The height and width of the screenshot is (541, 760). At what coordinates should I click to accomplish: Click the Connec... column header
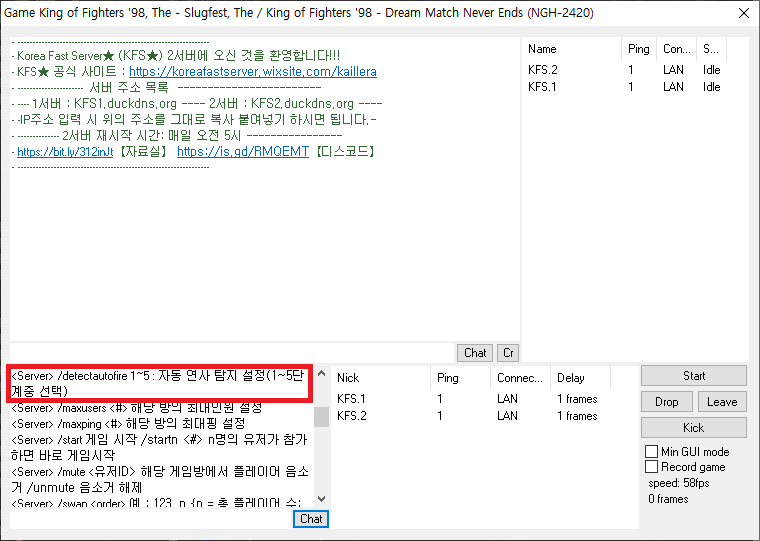coord(521,378)
